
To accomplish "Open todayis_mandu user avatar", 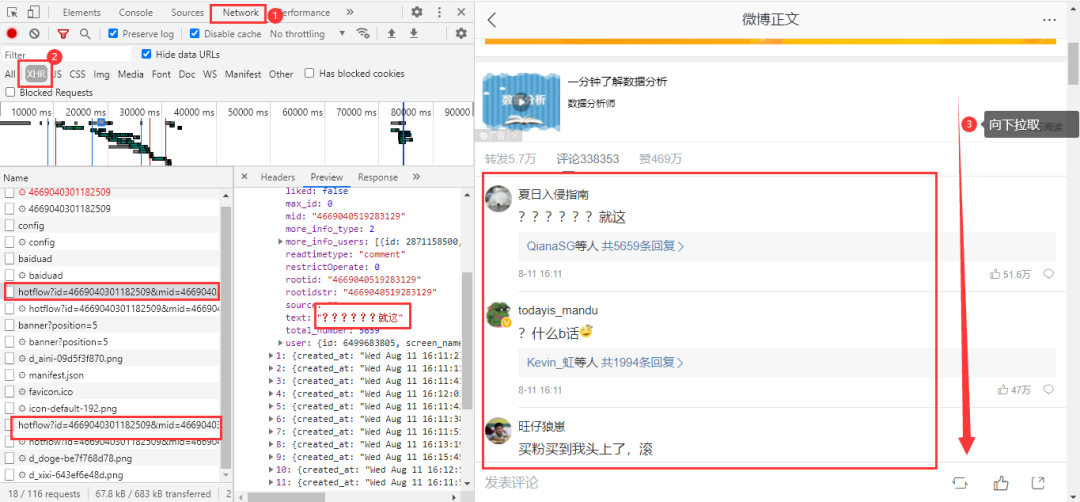I will (498, 314).
